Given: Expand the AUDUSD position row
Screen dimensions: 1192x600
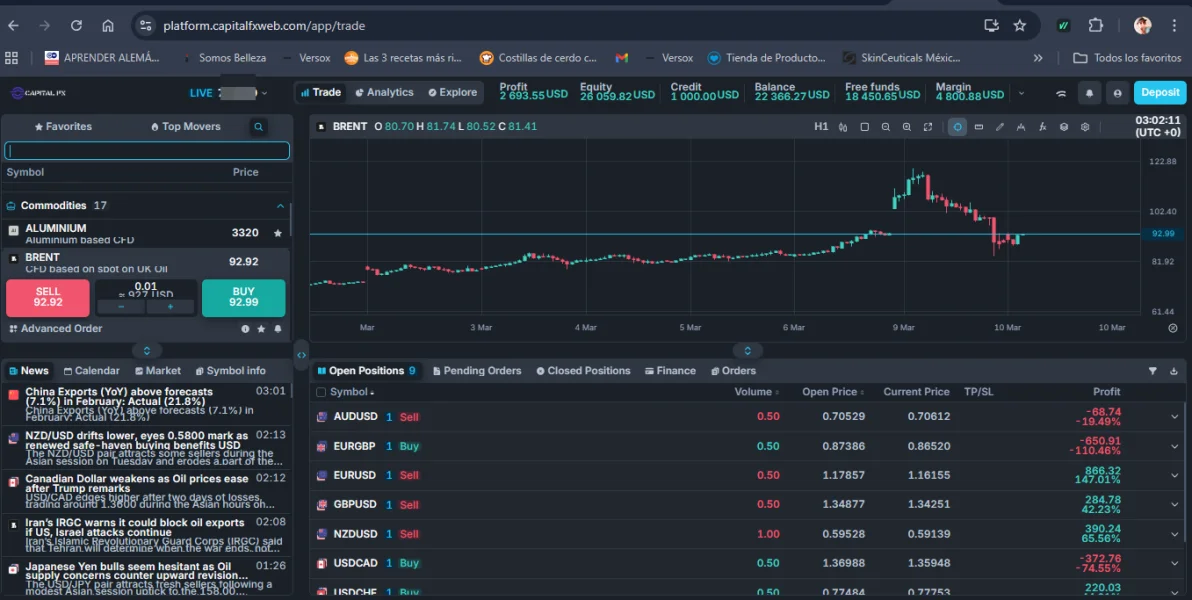Looking at the screenshot, I should point(1174,417).
